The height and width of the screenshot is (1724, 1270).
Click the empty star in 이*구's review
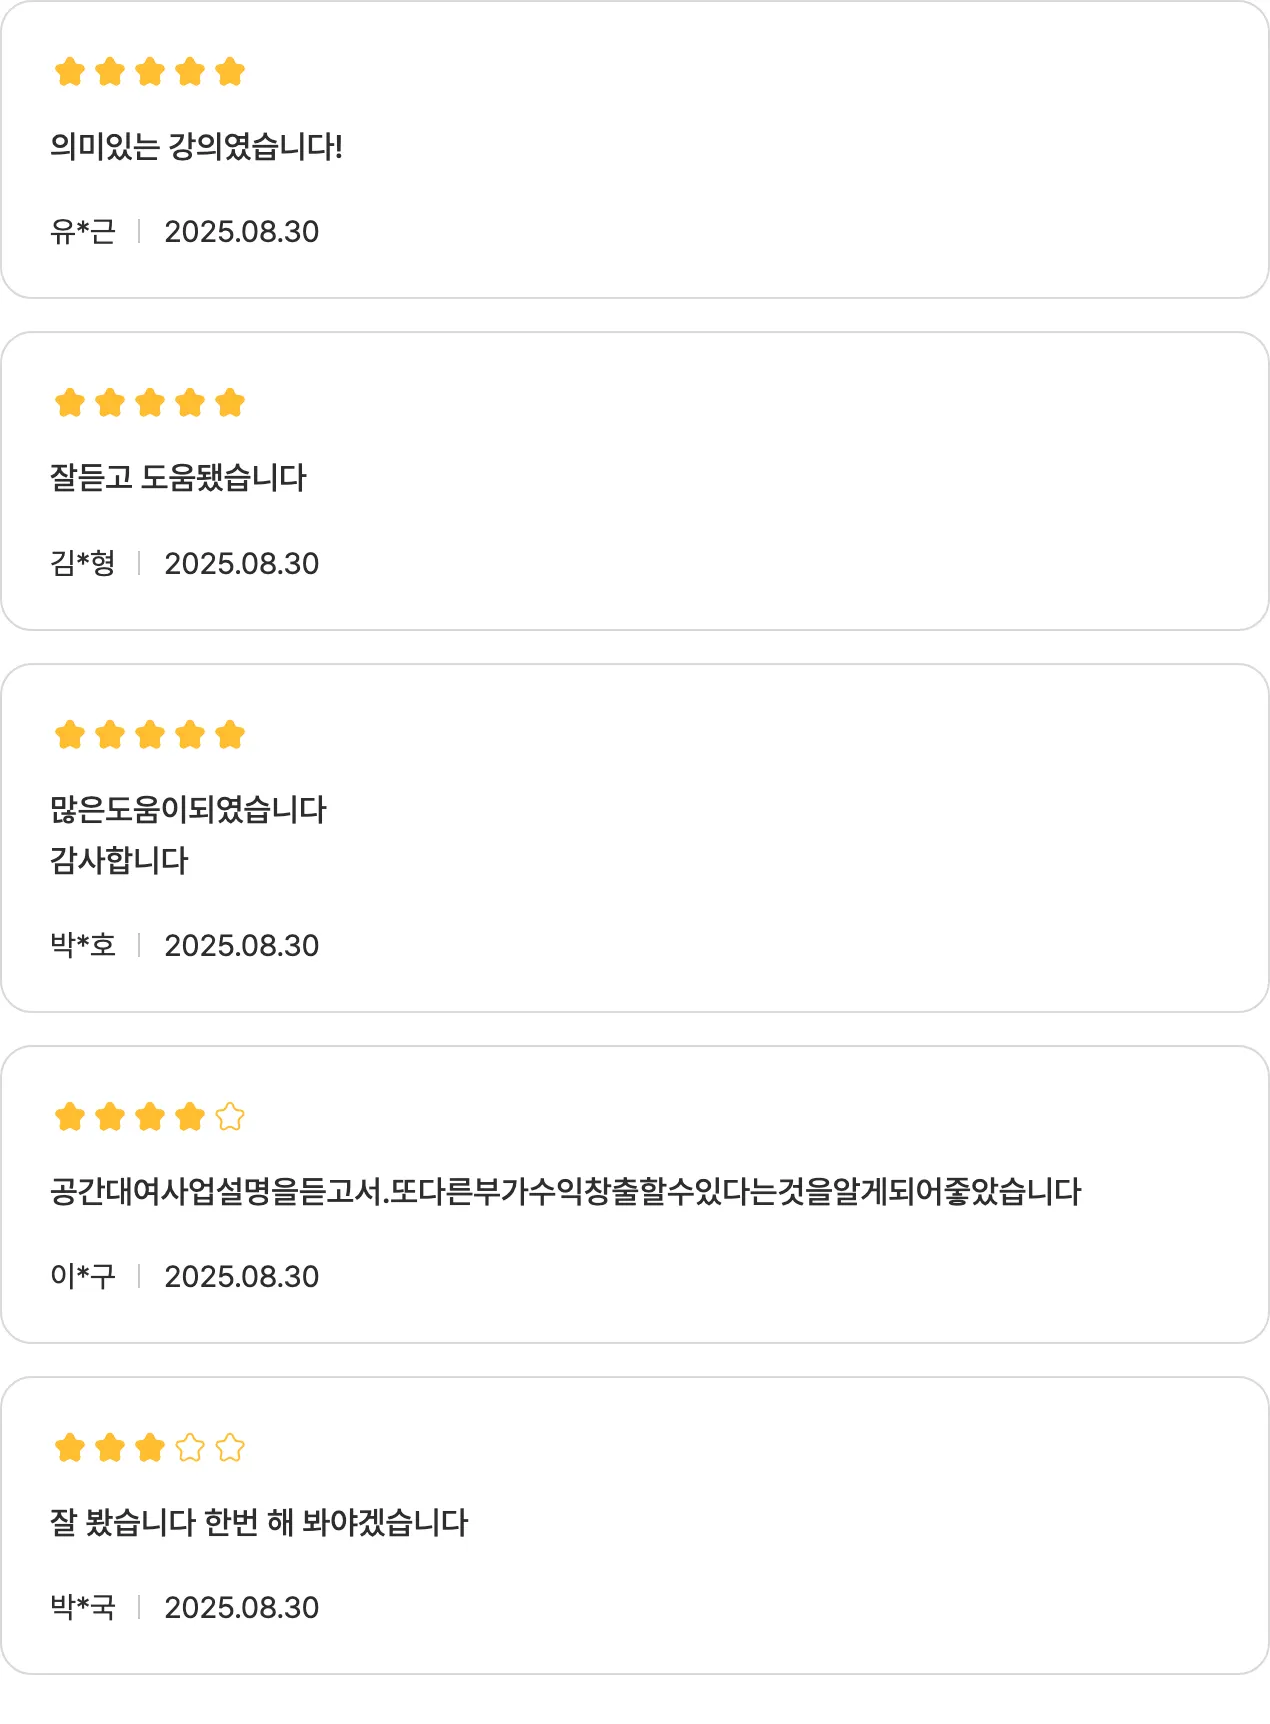click(230, 1116)
